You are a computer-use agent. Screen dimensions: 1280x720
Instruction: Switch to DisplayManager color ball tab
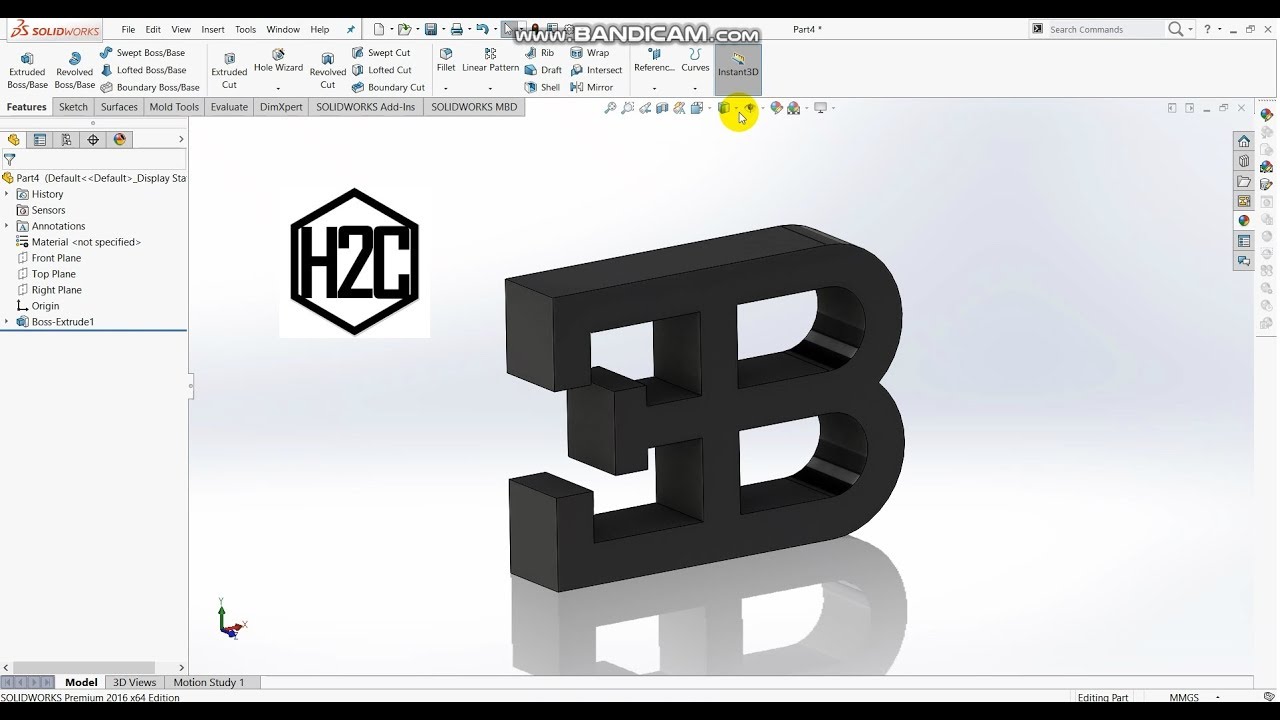120,140
